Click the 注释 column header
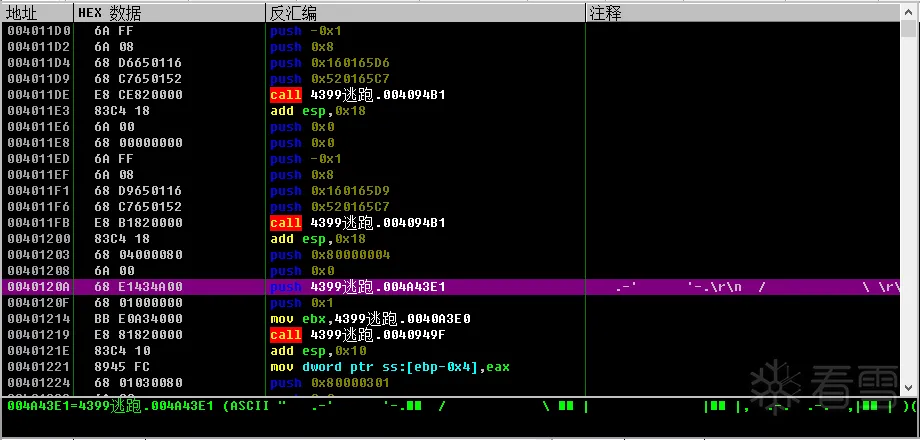 click(x=743, y=13)
